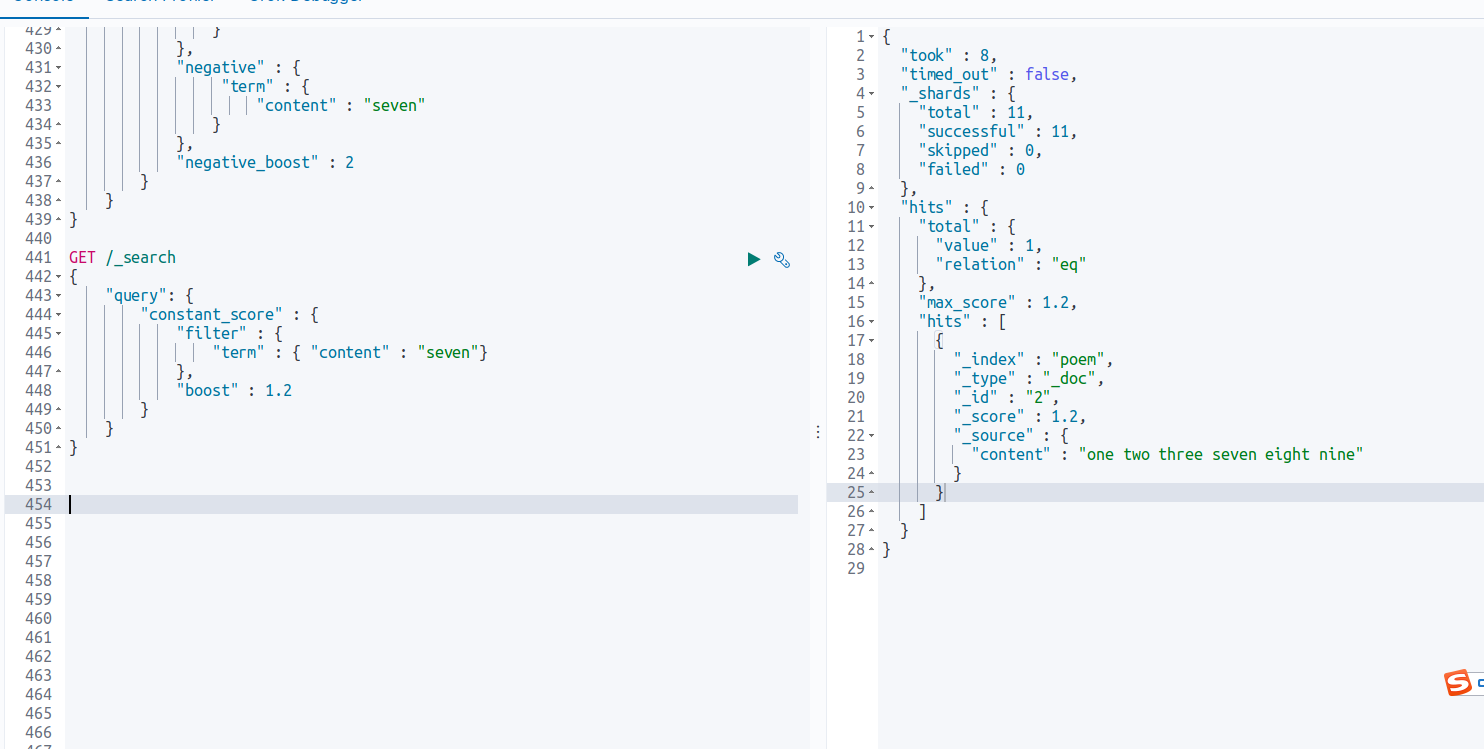
Task: Click the GET method keyword in the editor
Action: [82, 258]
